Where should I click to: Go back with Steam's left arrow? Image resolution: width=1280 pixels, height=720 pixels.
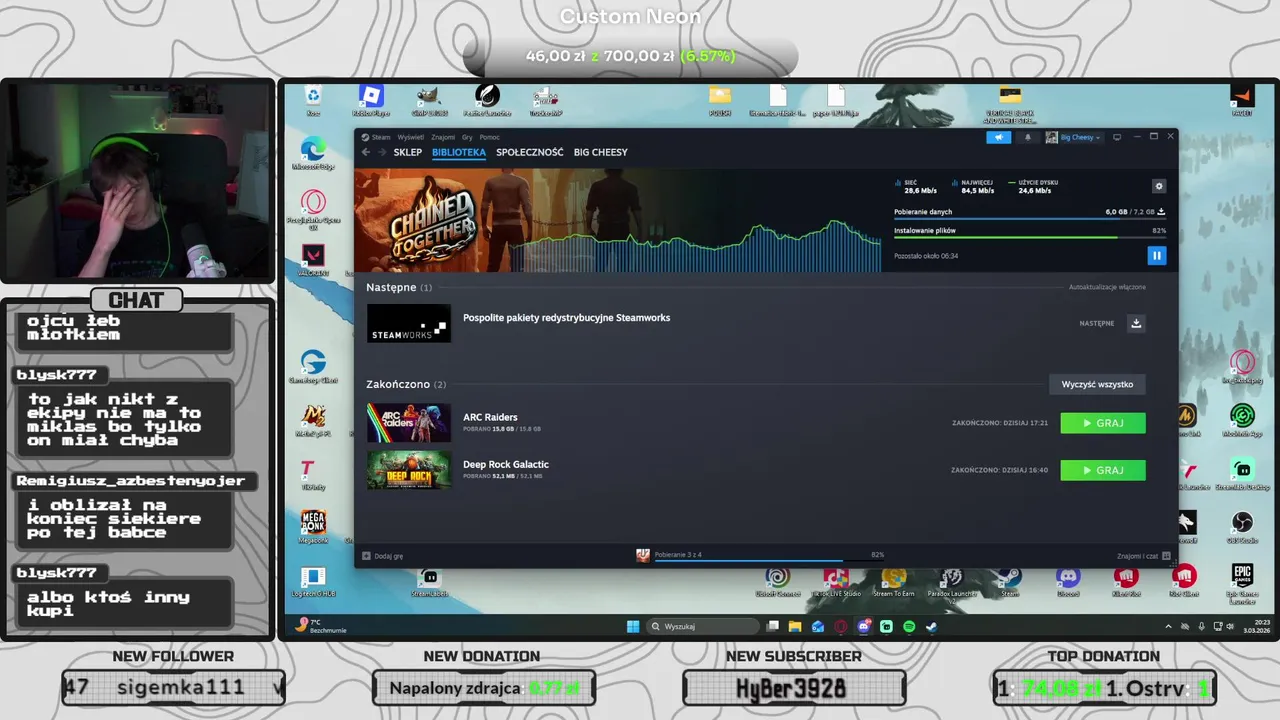[x=366, y=152]
